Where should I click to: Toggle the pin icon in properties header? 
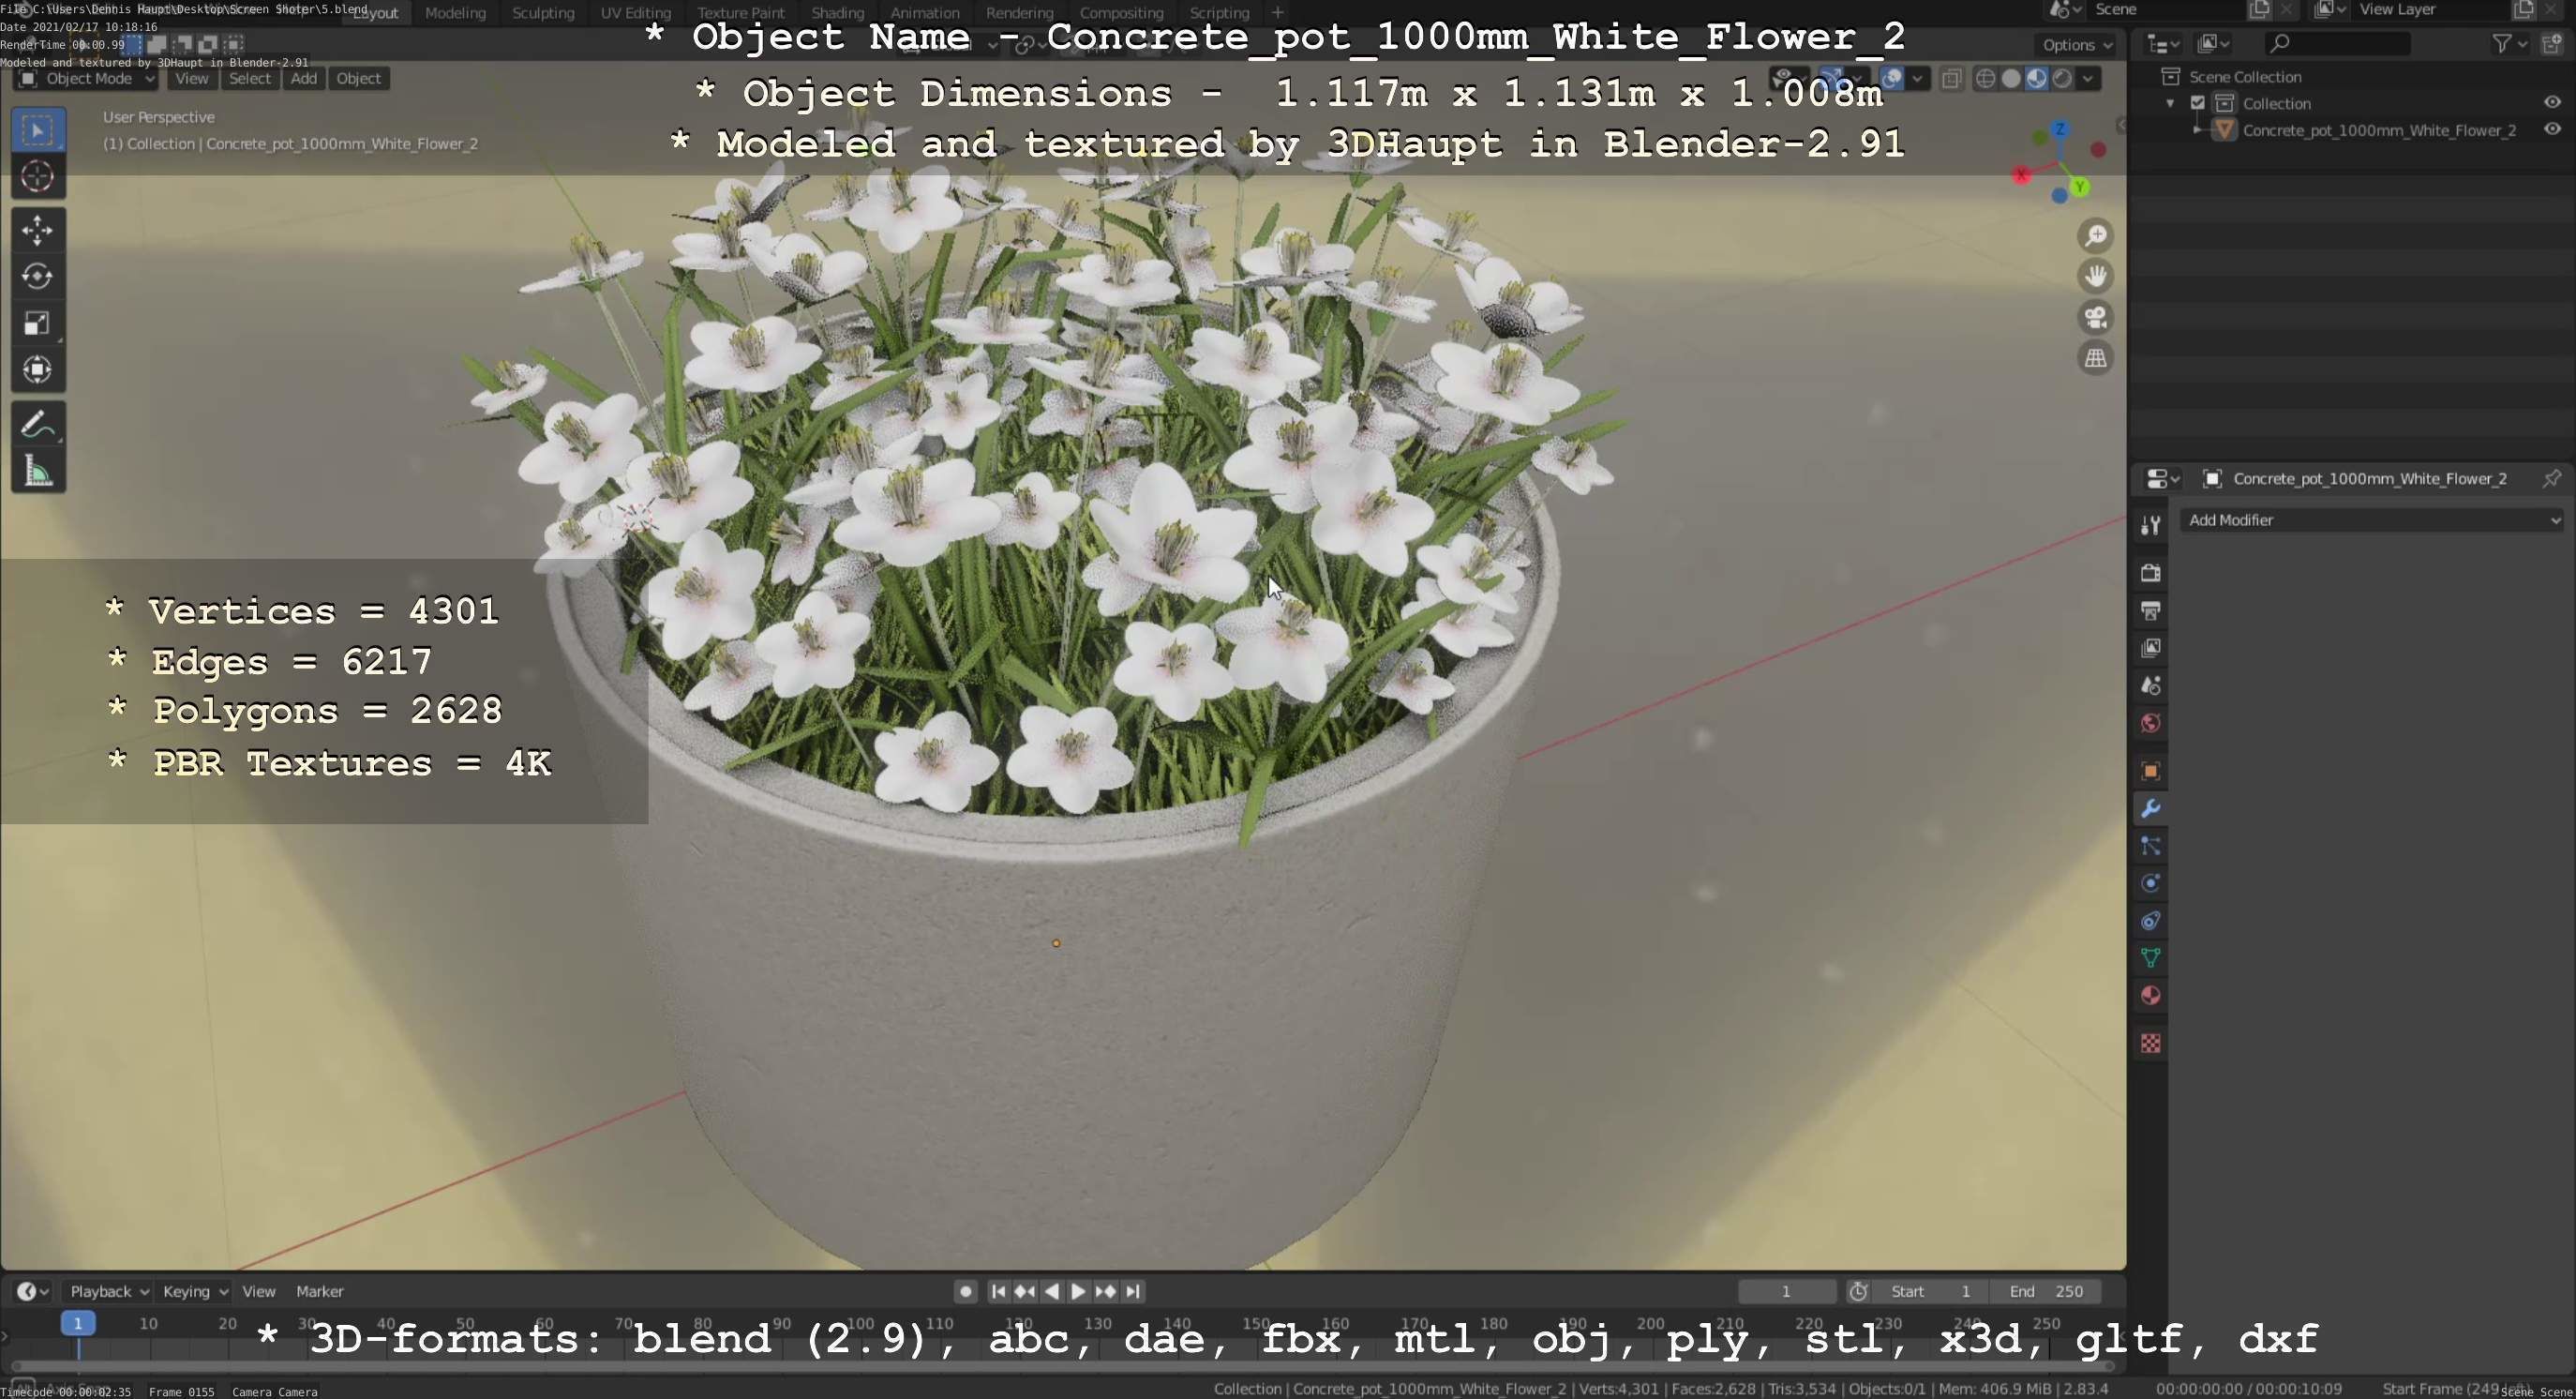pyautogui.click(x=2552, y=478)
